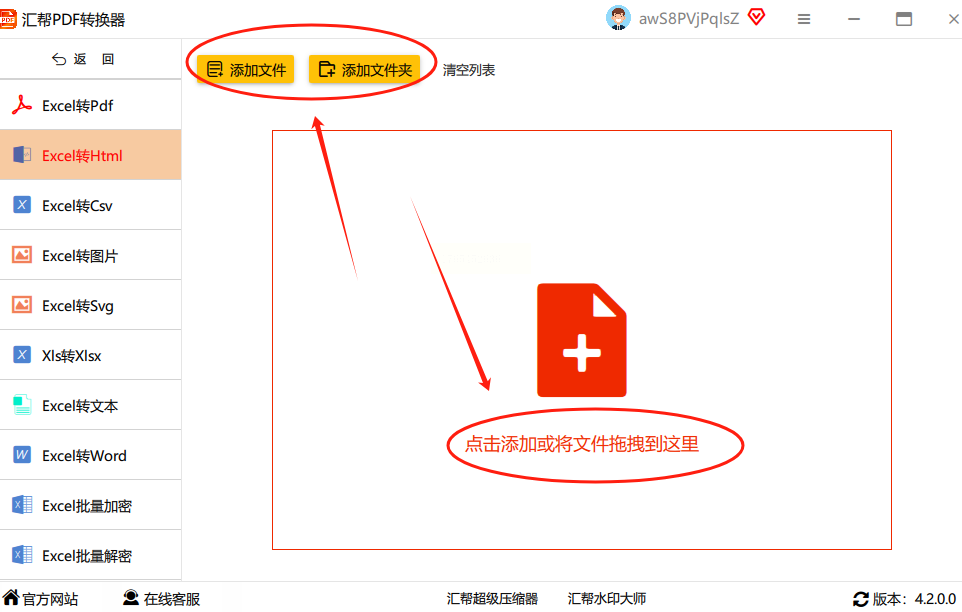962x612 pixels.
Task: Clear the list with 清空列表
Action: coord(469,70)
